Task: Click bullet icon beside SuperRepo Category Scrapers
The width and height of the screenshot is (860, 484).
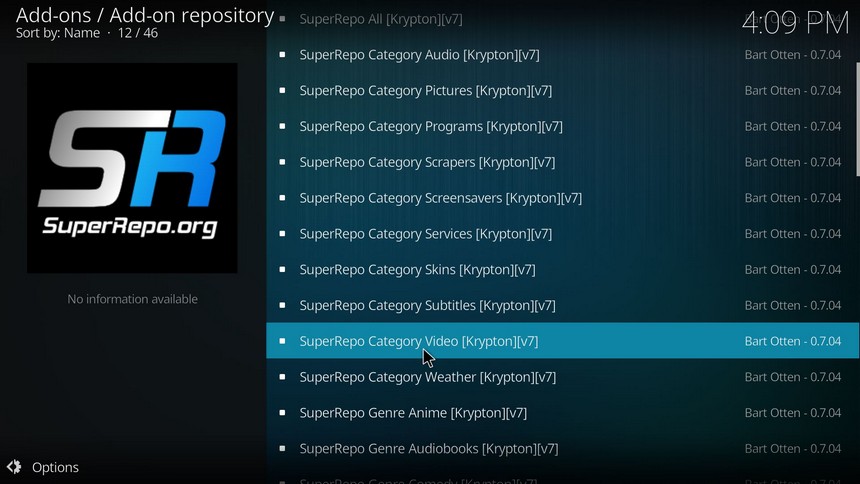Action: tap(282, 162)
